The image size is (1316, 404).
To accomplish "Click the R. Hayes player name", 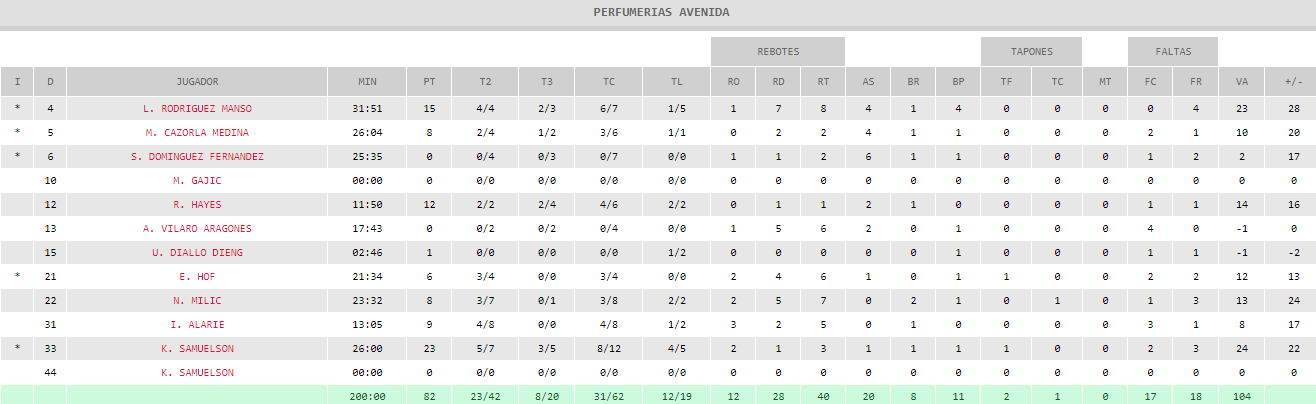I will coord(197,204).
